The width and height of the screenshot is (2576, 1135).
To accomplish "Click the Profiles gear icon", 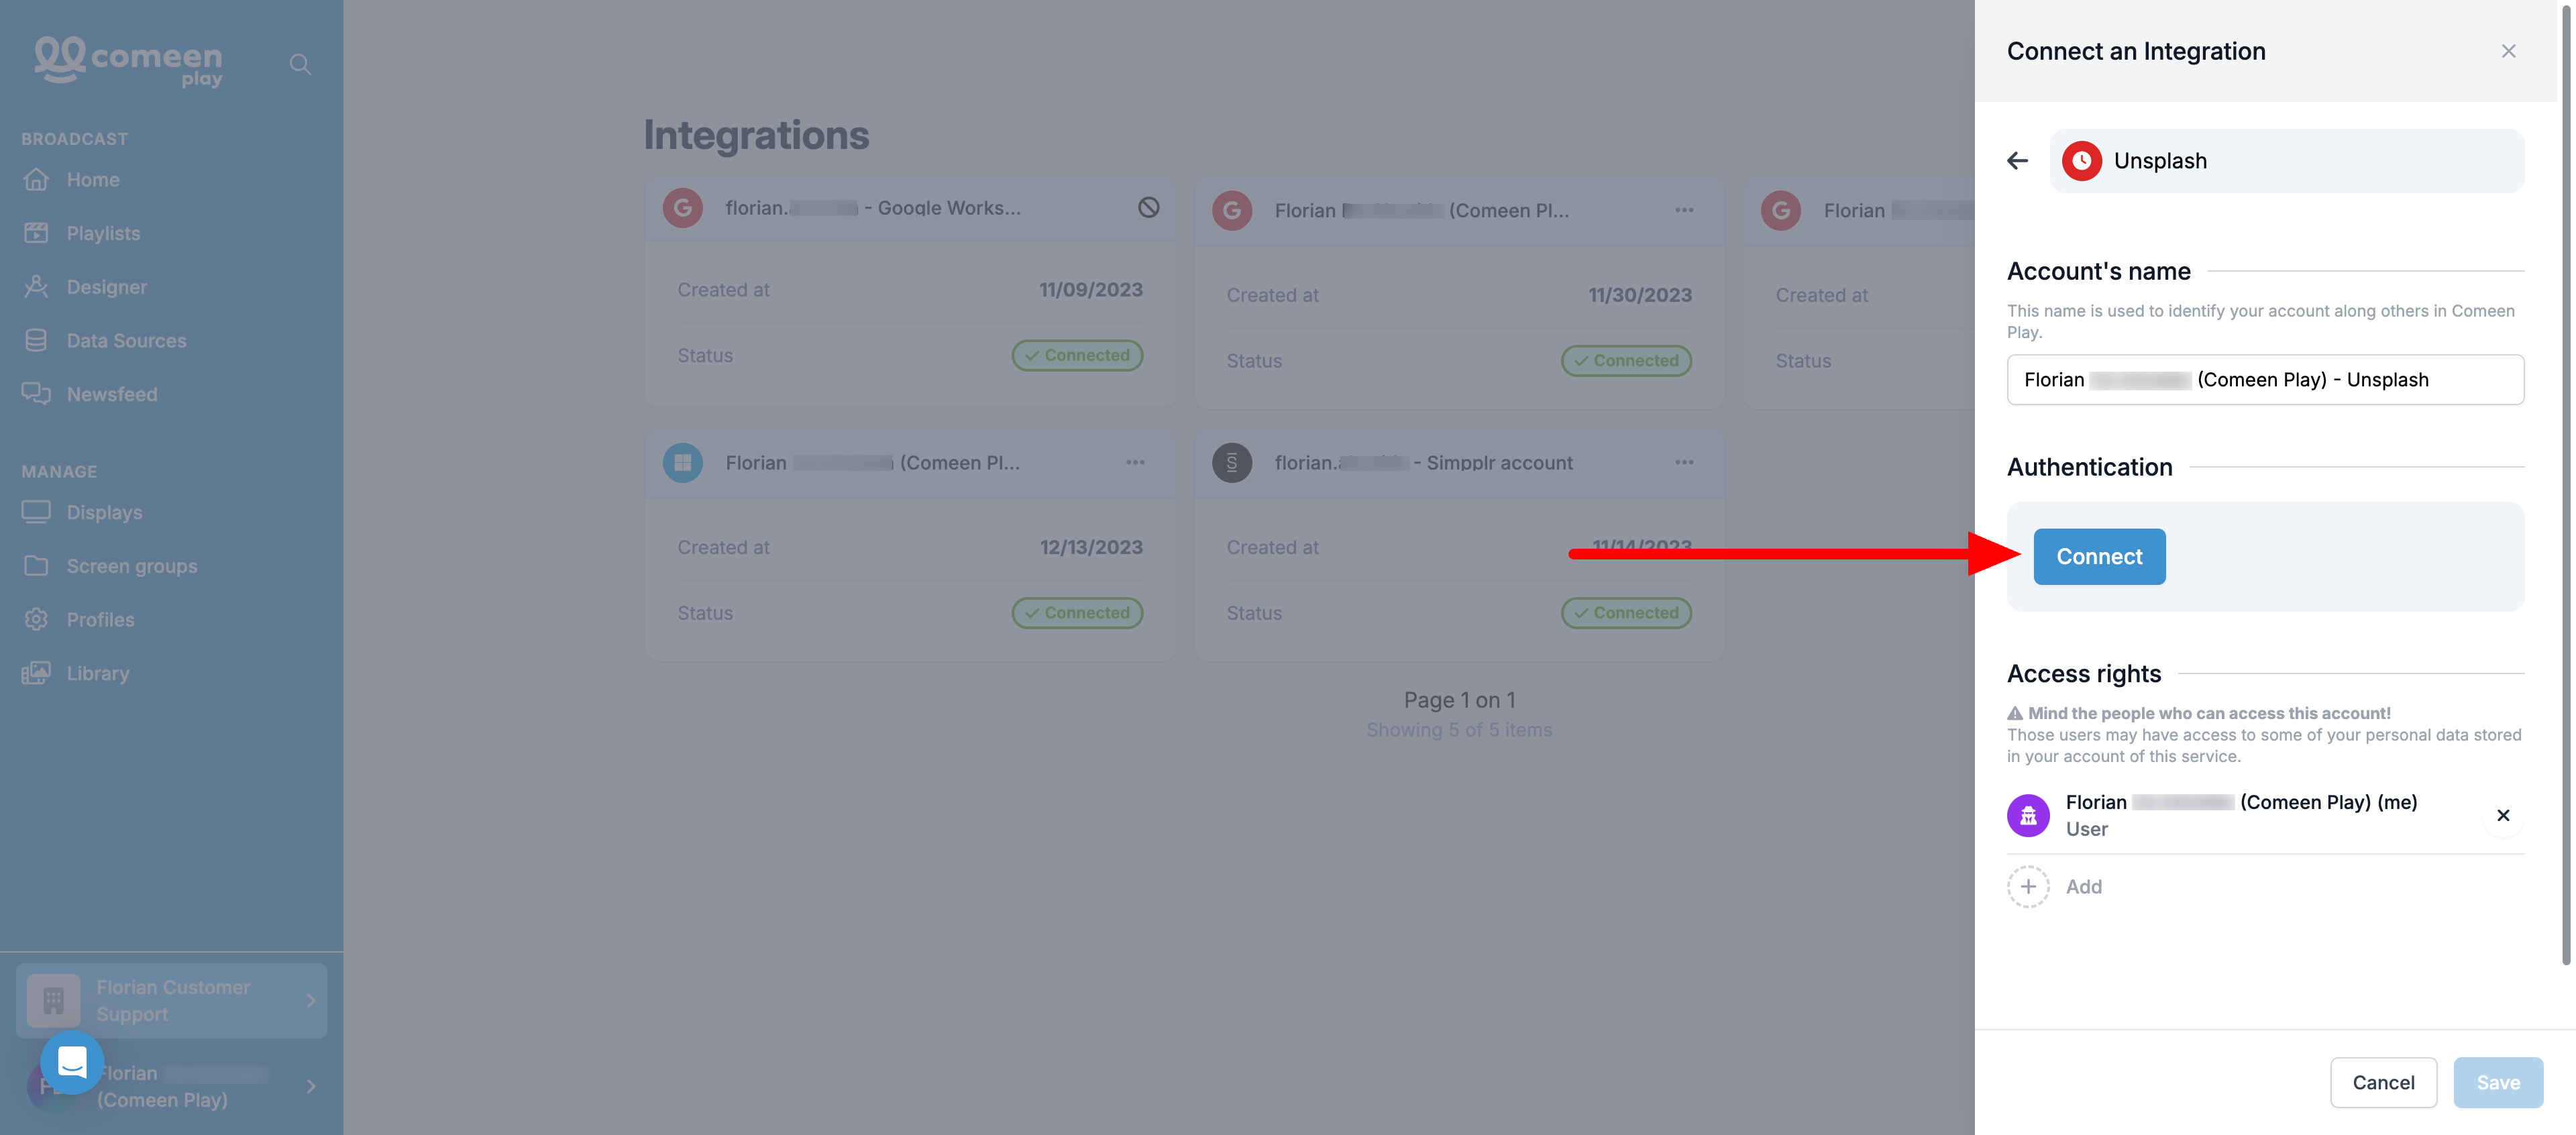I will coord(36,620).
